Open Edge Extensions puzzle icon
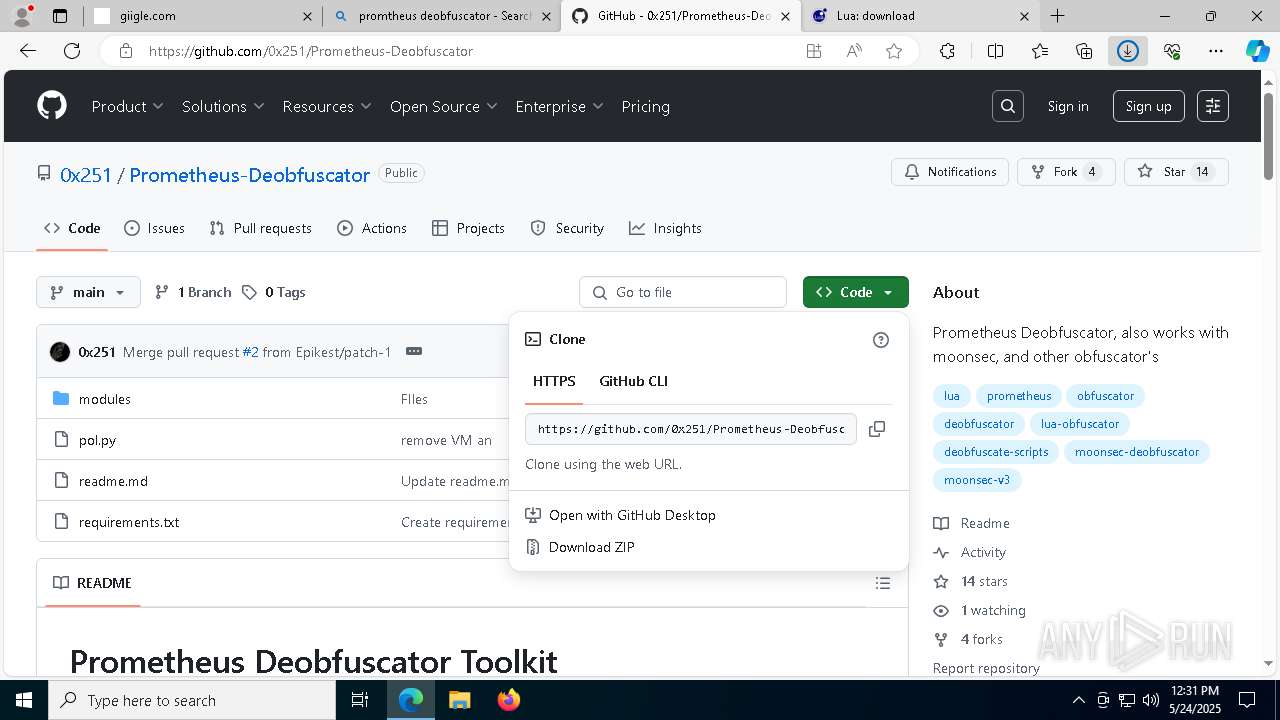The image size is (1280, 720). pyautogui.click(x=947, y=51)
